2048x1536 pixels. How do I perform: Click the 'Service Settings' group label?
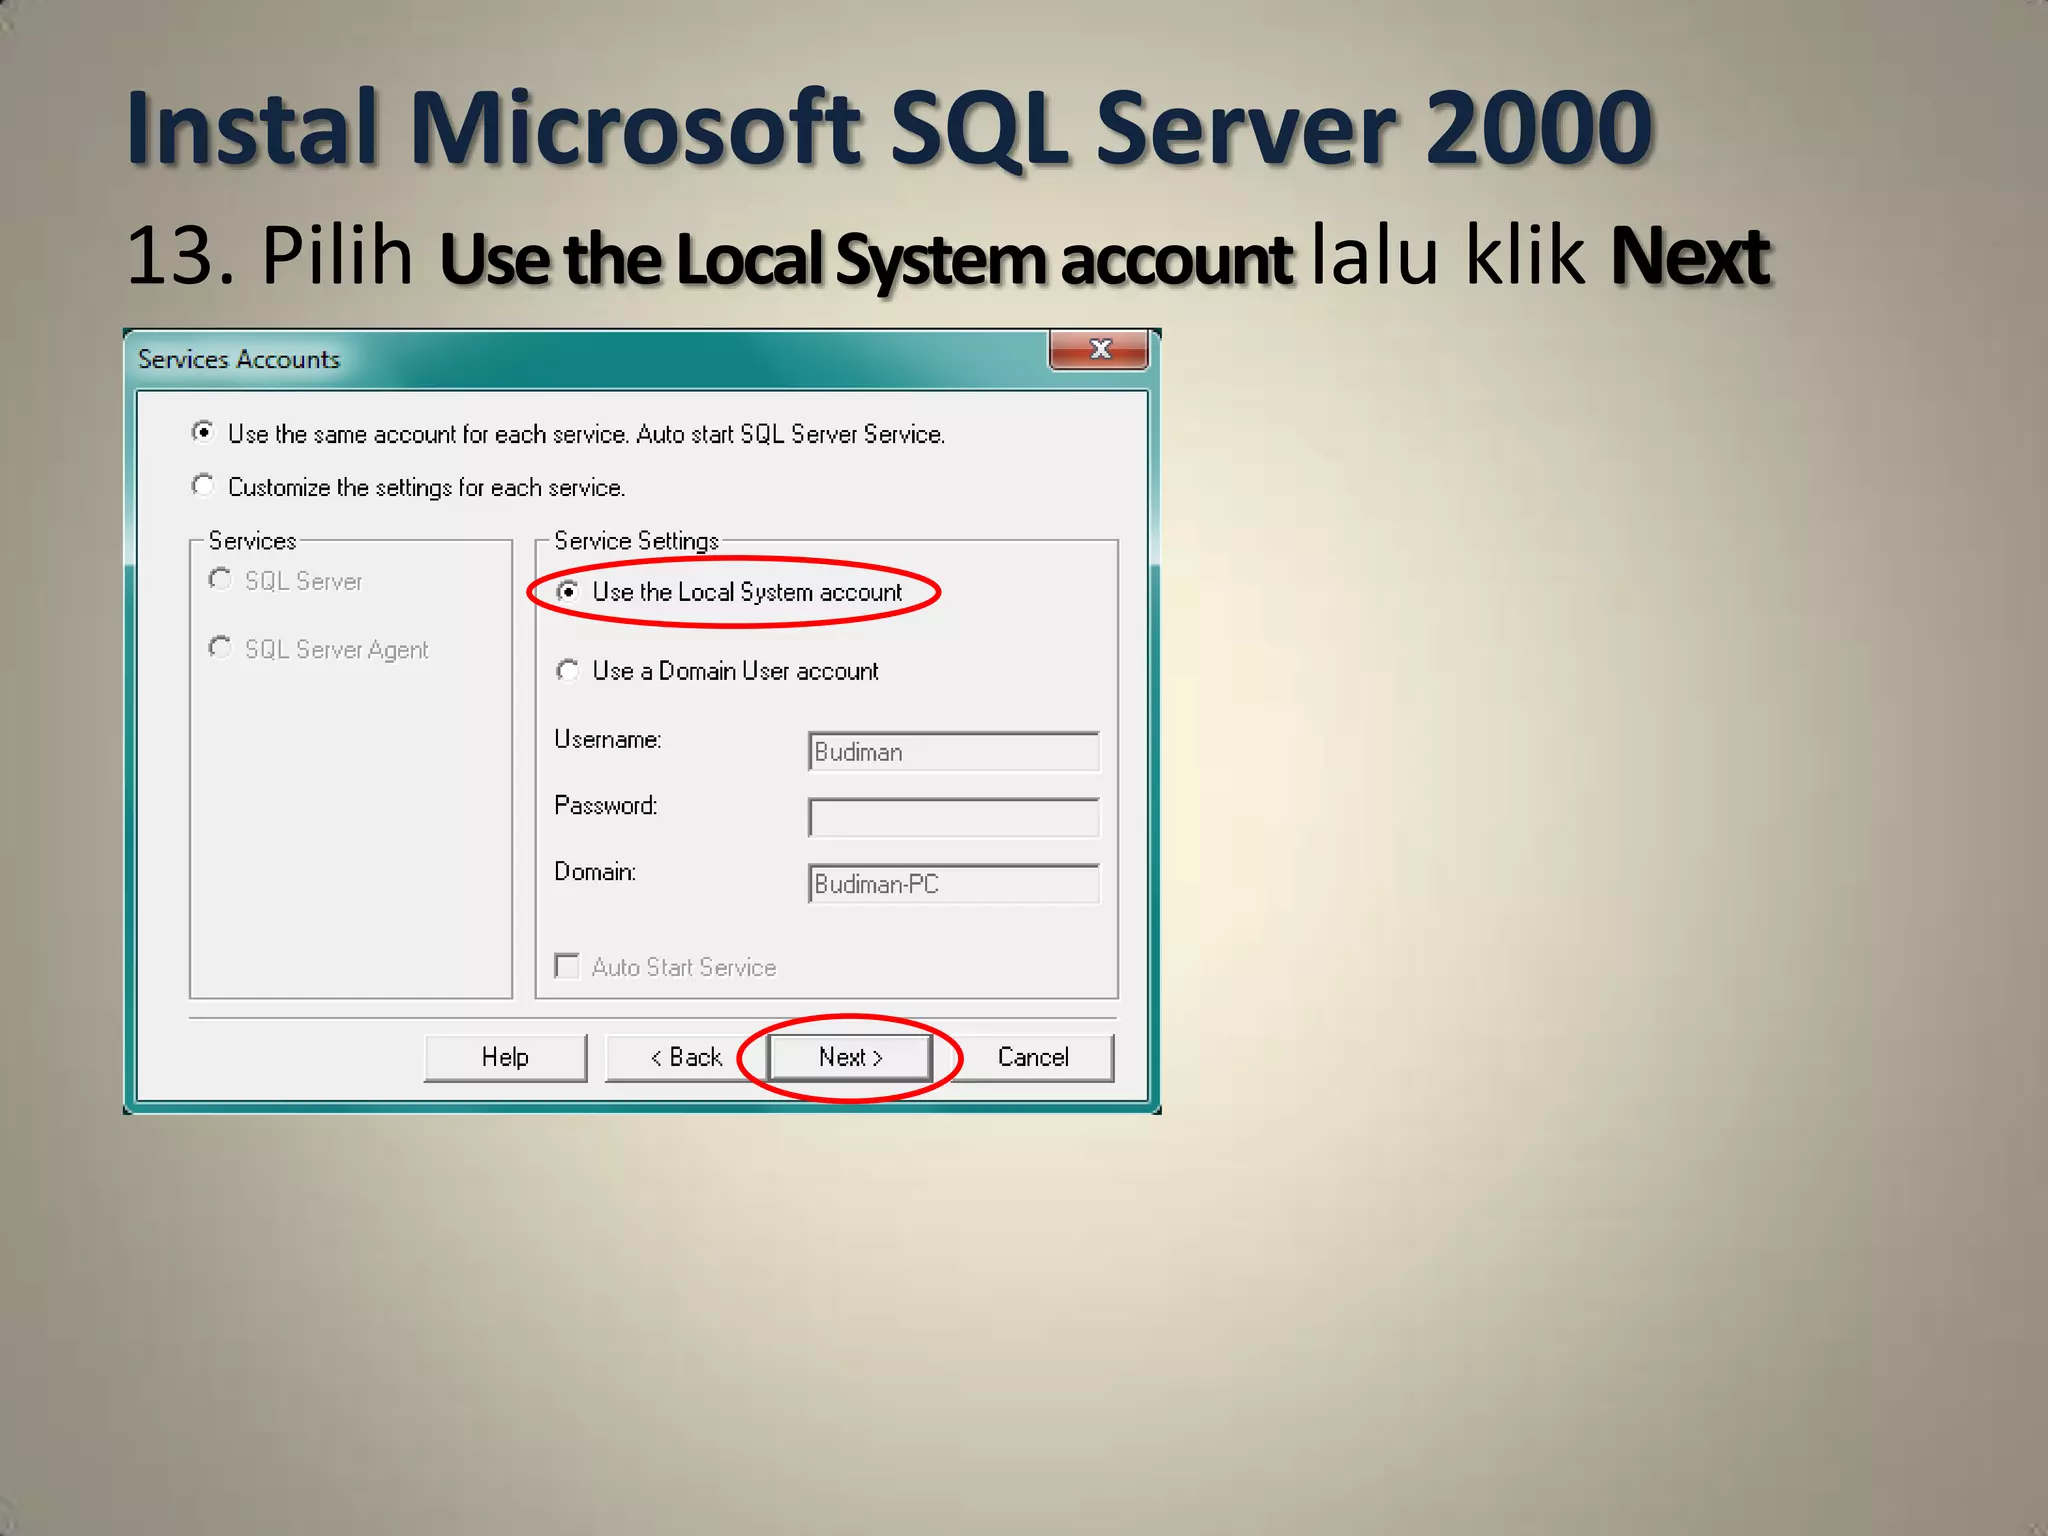click(x=636, y=541)
